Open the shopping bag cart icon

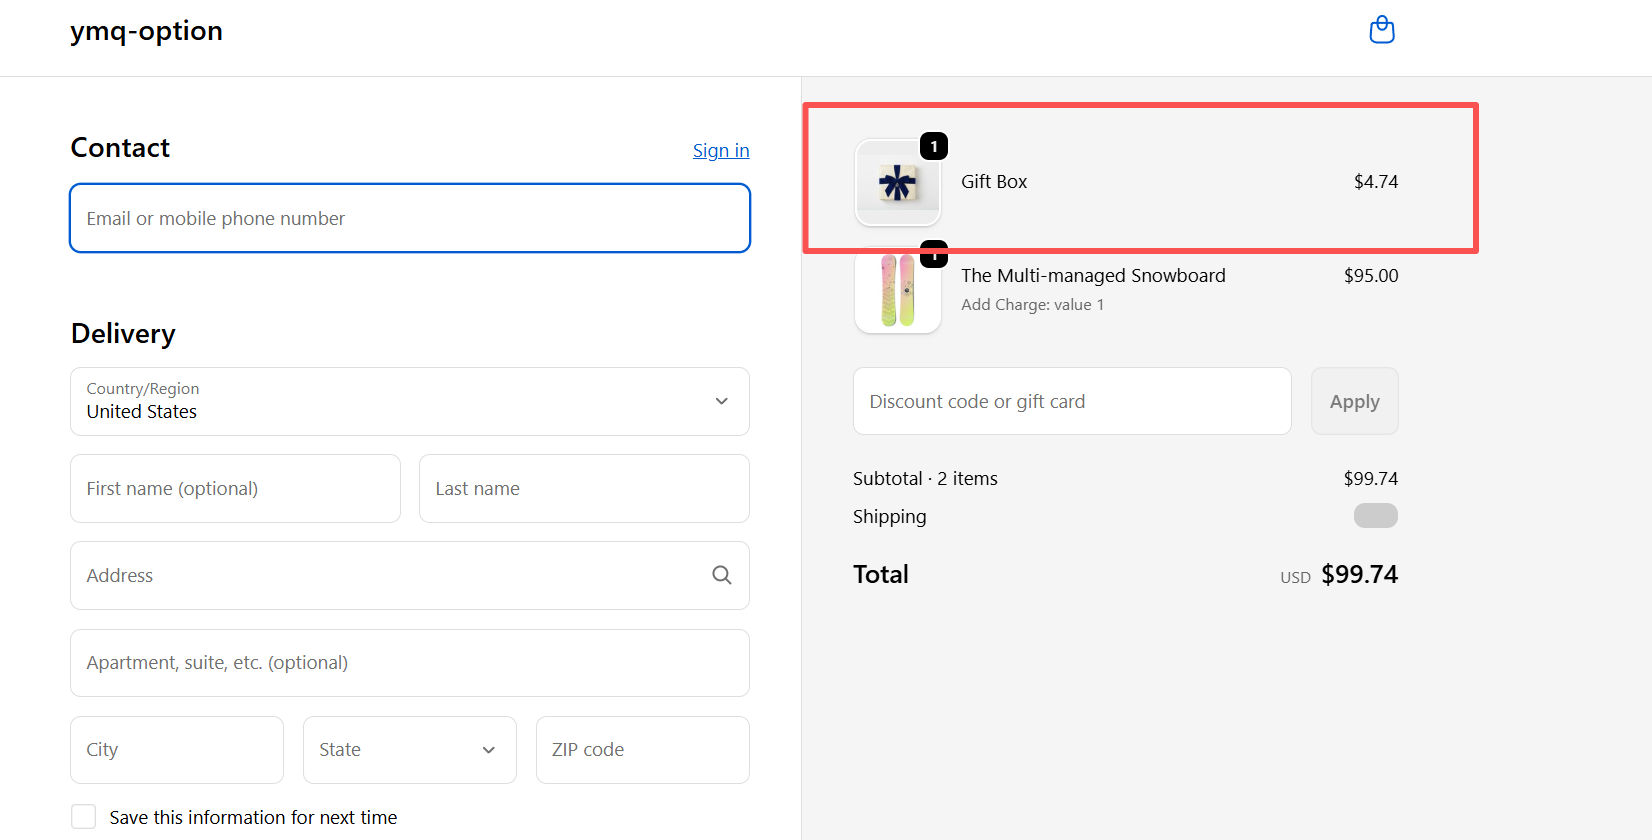1381,30
